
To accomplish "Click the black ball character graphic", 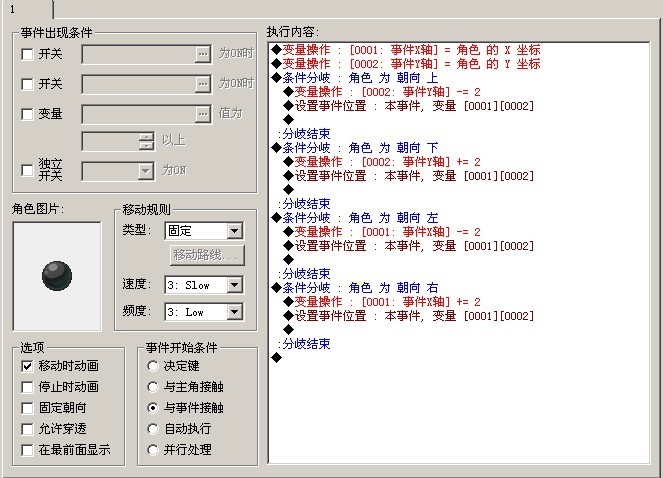I will (x=57, y=276).
